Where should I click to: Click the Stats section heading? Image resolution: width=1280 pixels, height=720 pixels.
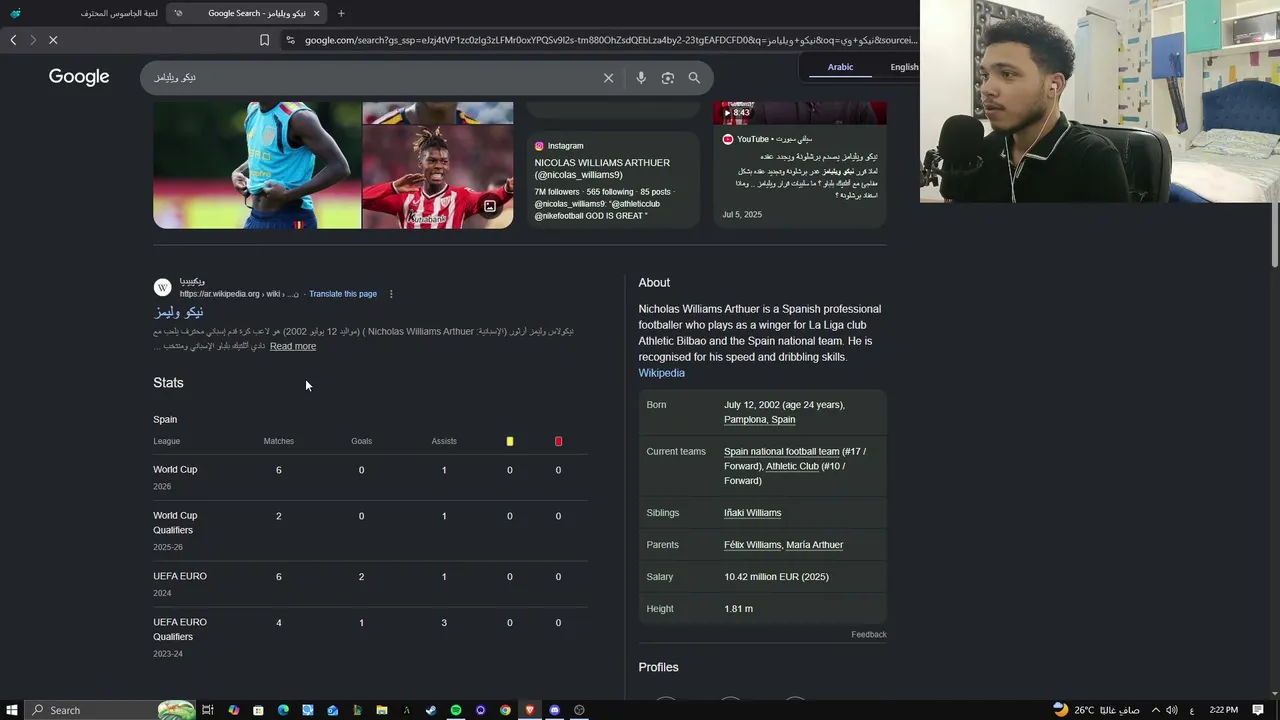tap(168, 383)
